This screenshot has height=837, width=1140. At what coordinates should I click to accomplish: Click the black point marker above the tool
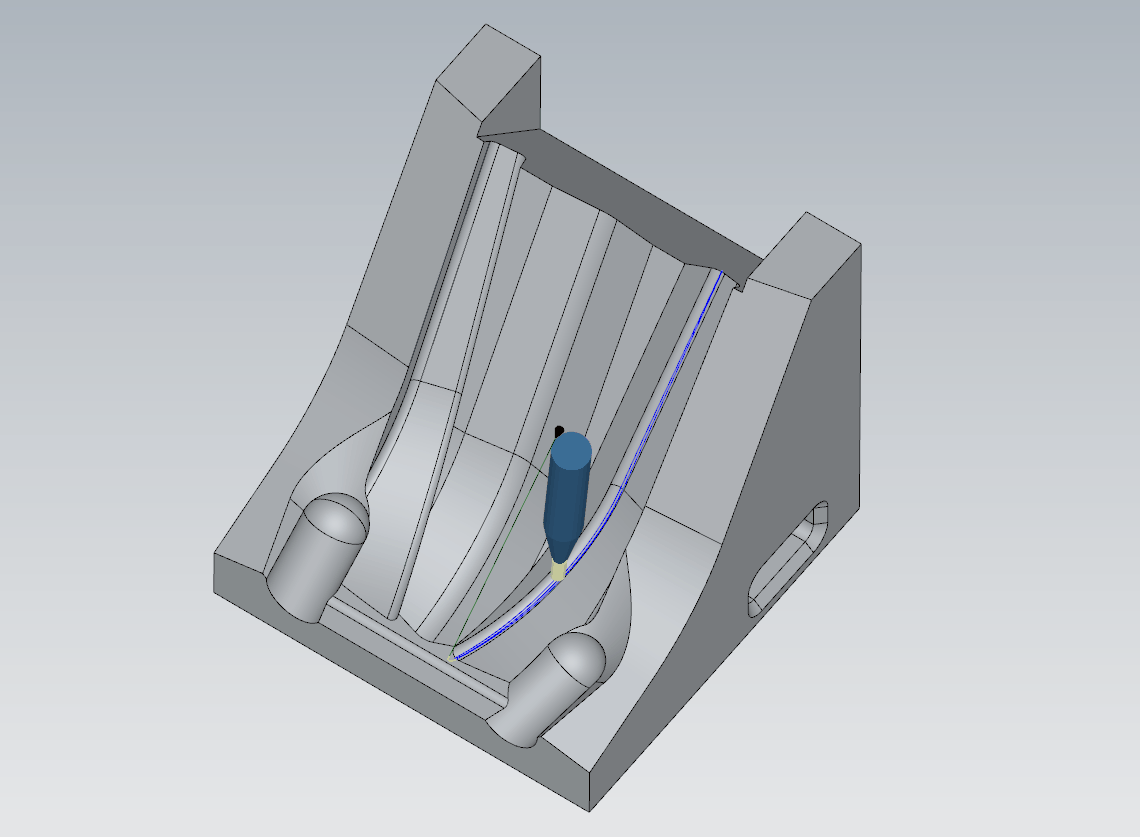(560, 429)
